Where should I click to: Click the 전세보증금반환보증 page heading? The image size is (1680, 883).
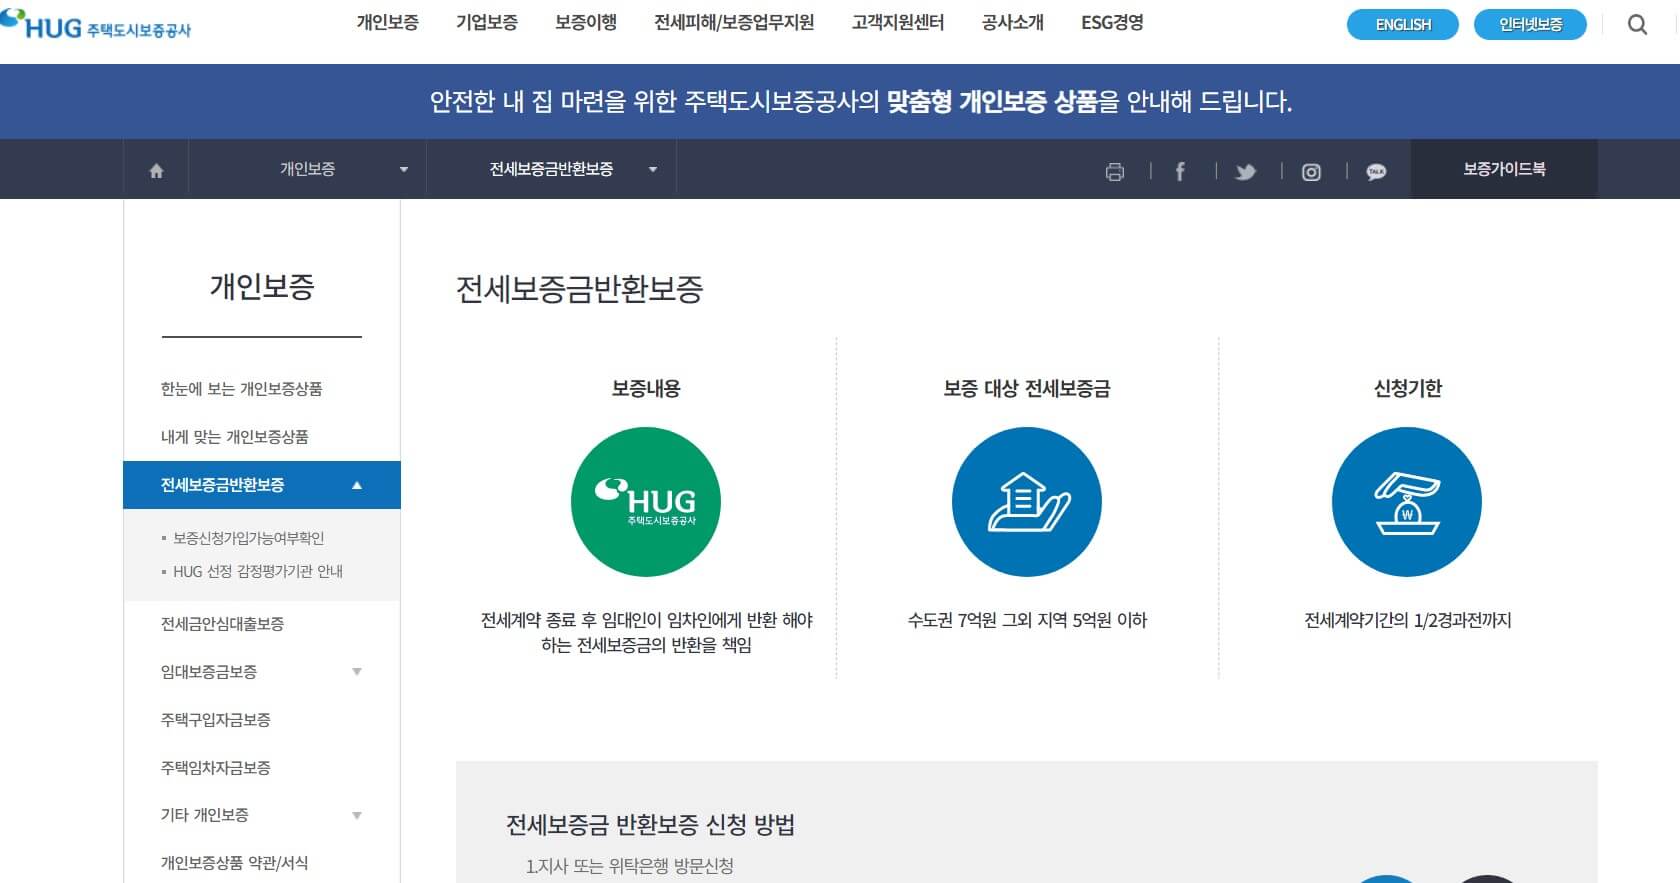click(580, 289)
